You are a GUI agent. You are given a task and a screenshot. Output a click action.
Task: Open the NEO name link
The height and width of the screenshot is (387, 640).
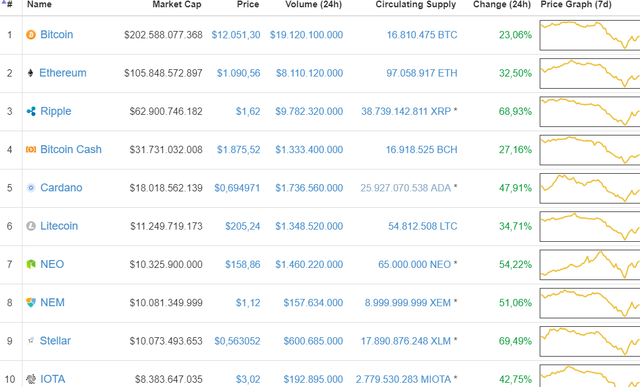[52, 264]
